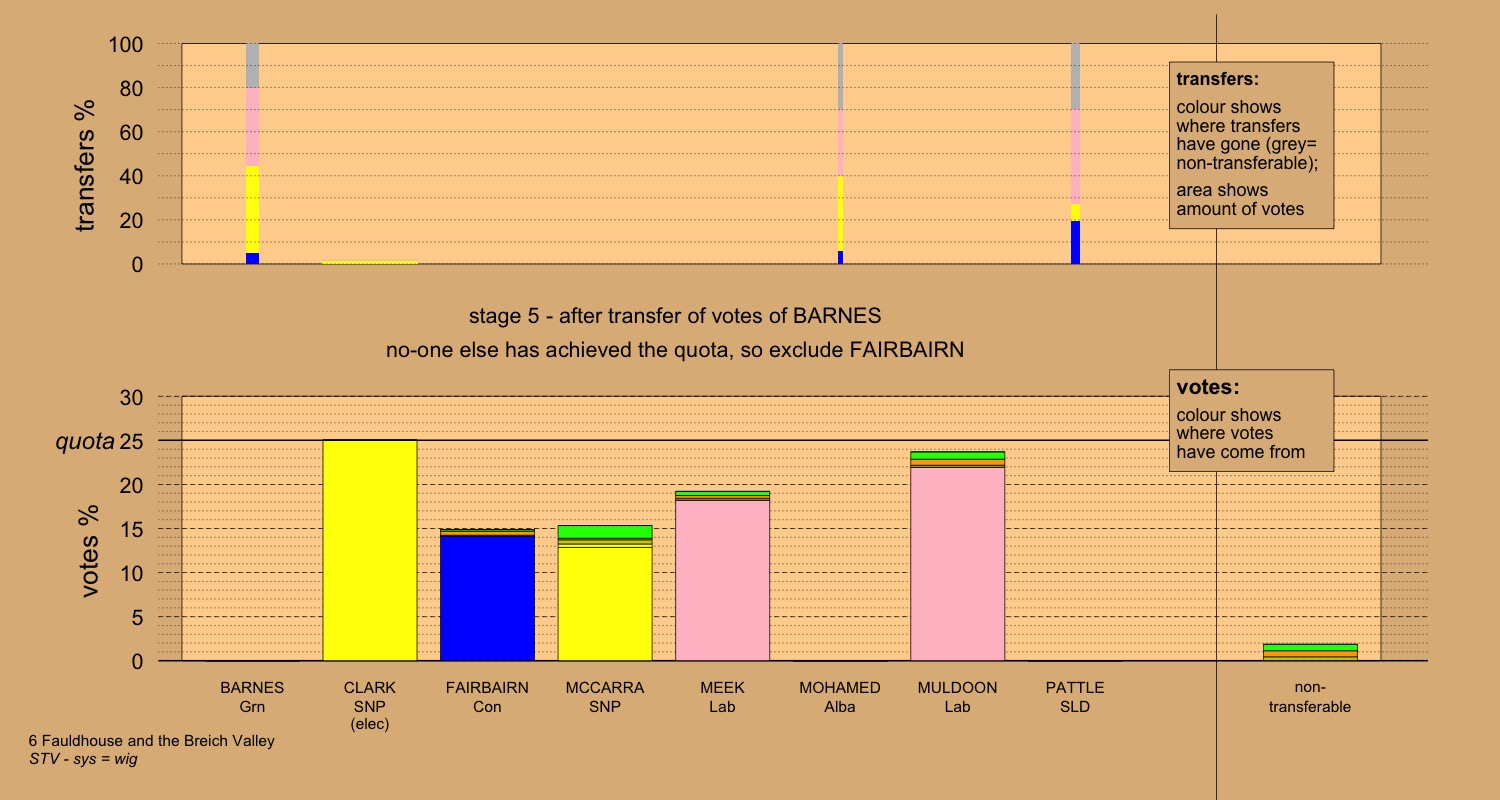Click the FAIRBAIRN Con candidate label

pos(487,697)
